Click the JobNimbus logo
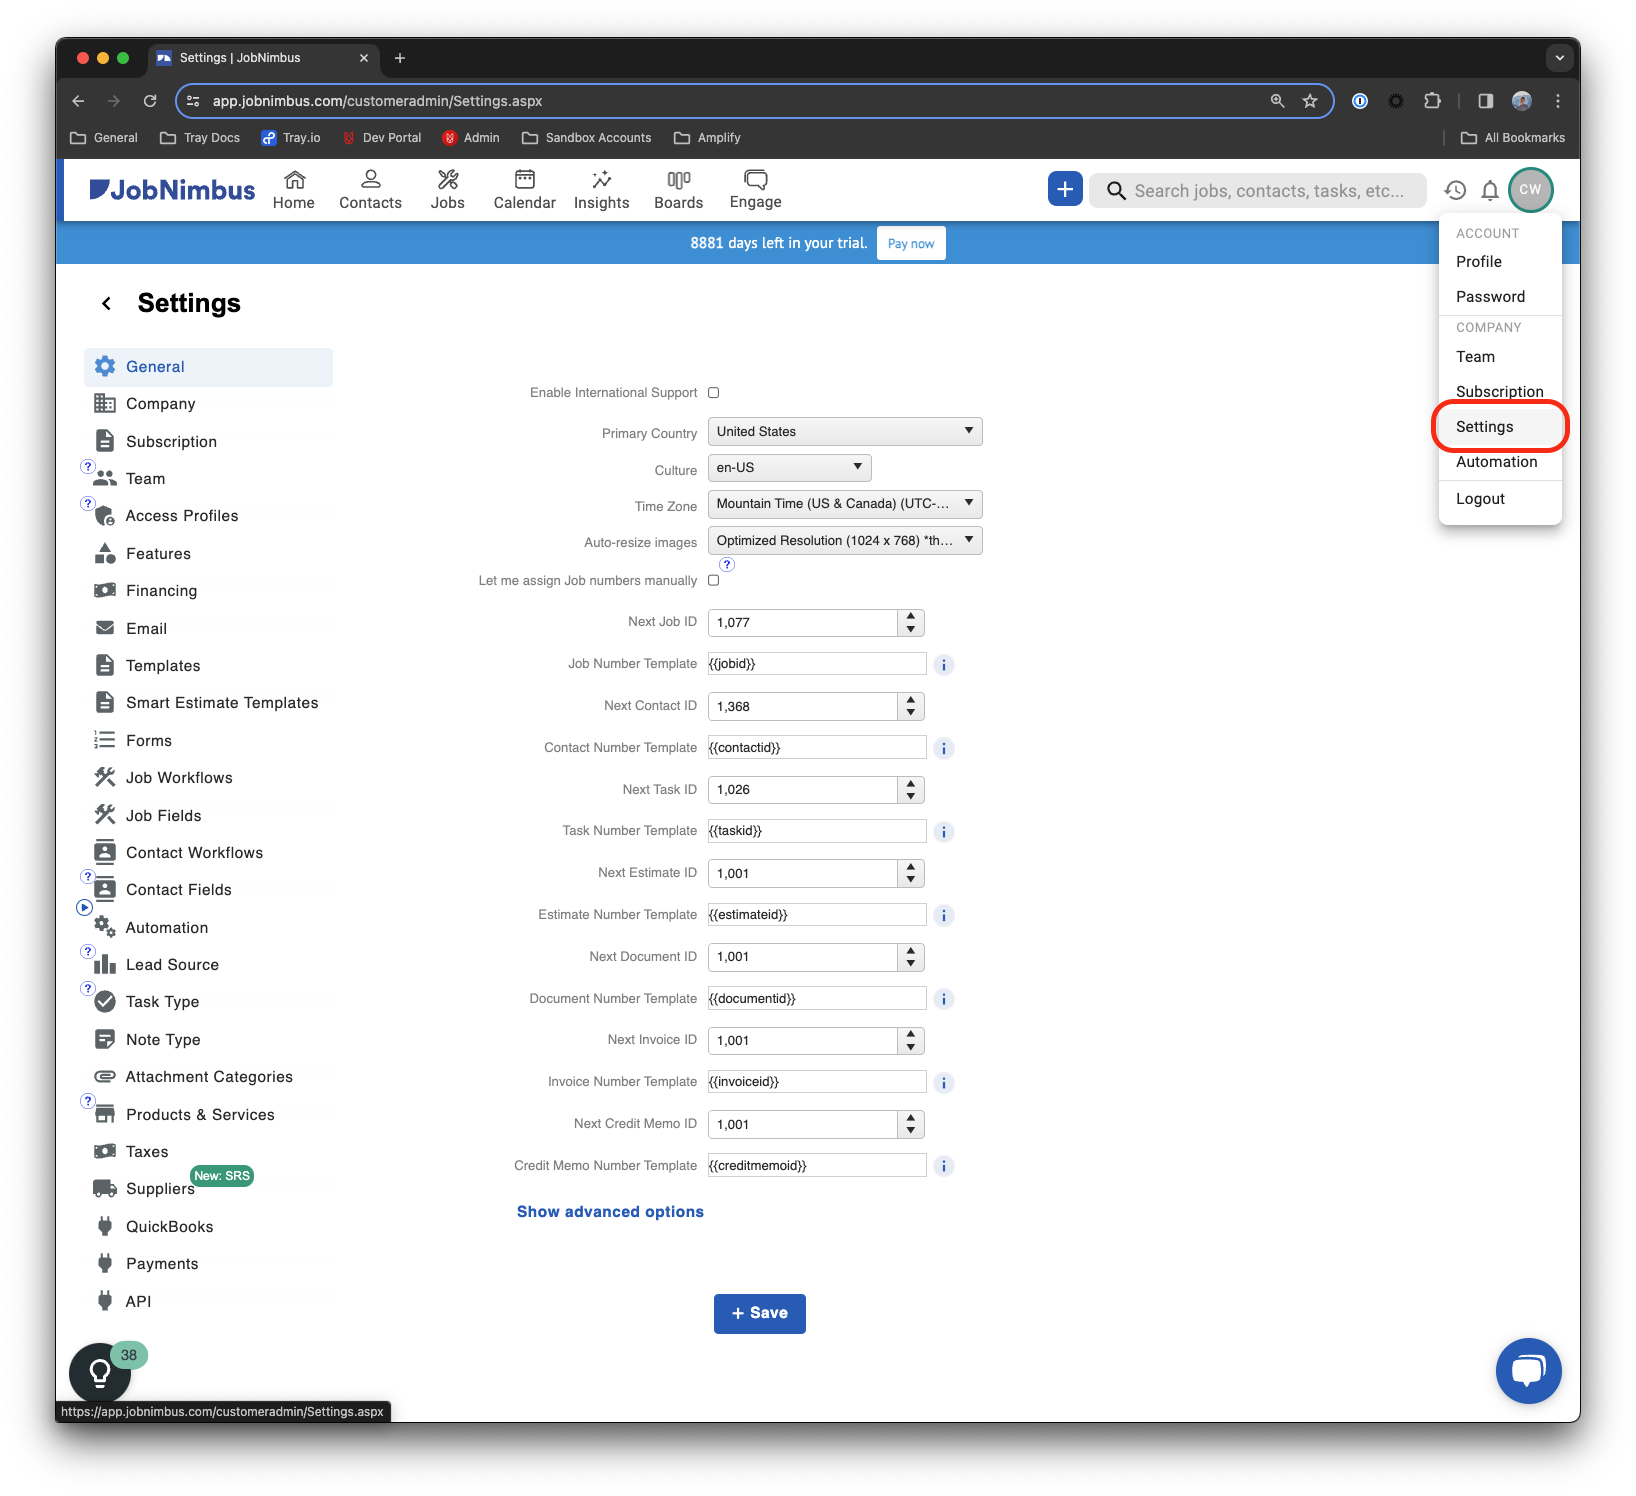 (172, 190)
